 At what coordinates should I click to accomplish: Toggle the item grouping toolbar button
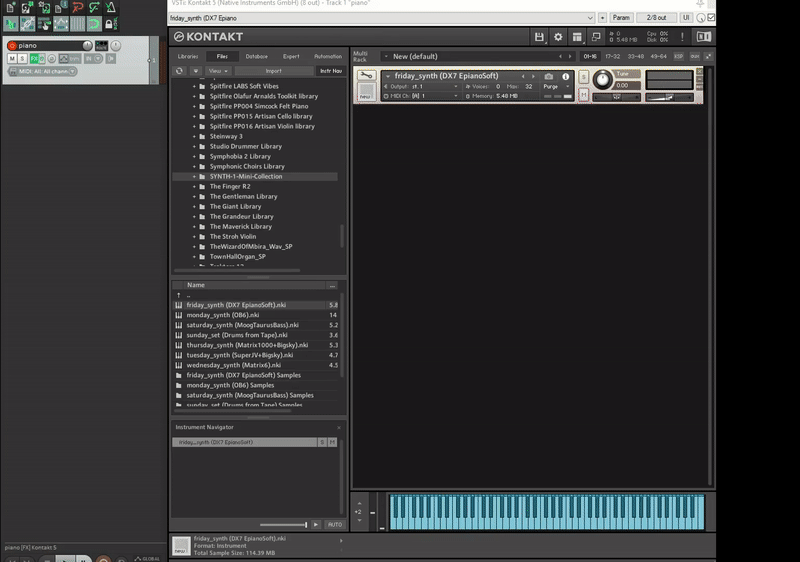(28, 24)
